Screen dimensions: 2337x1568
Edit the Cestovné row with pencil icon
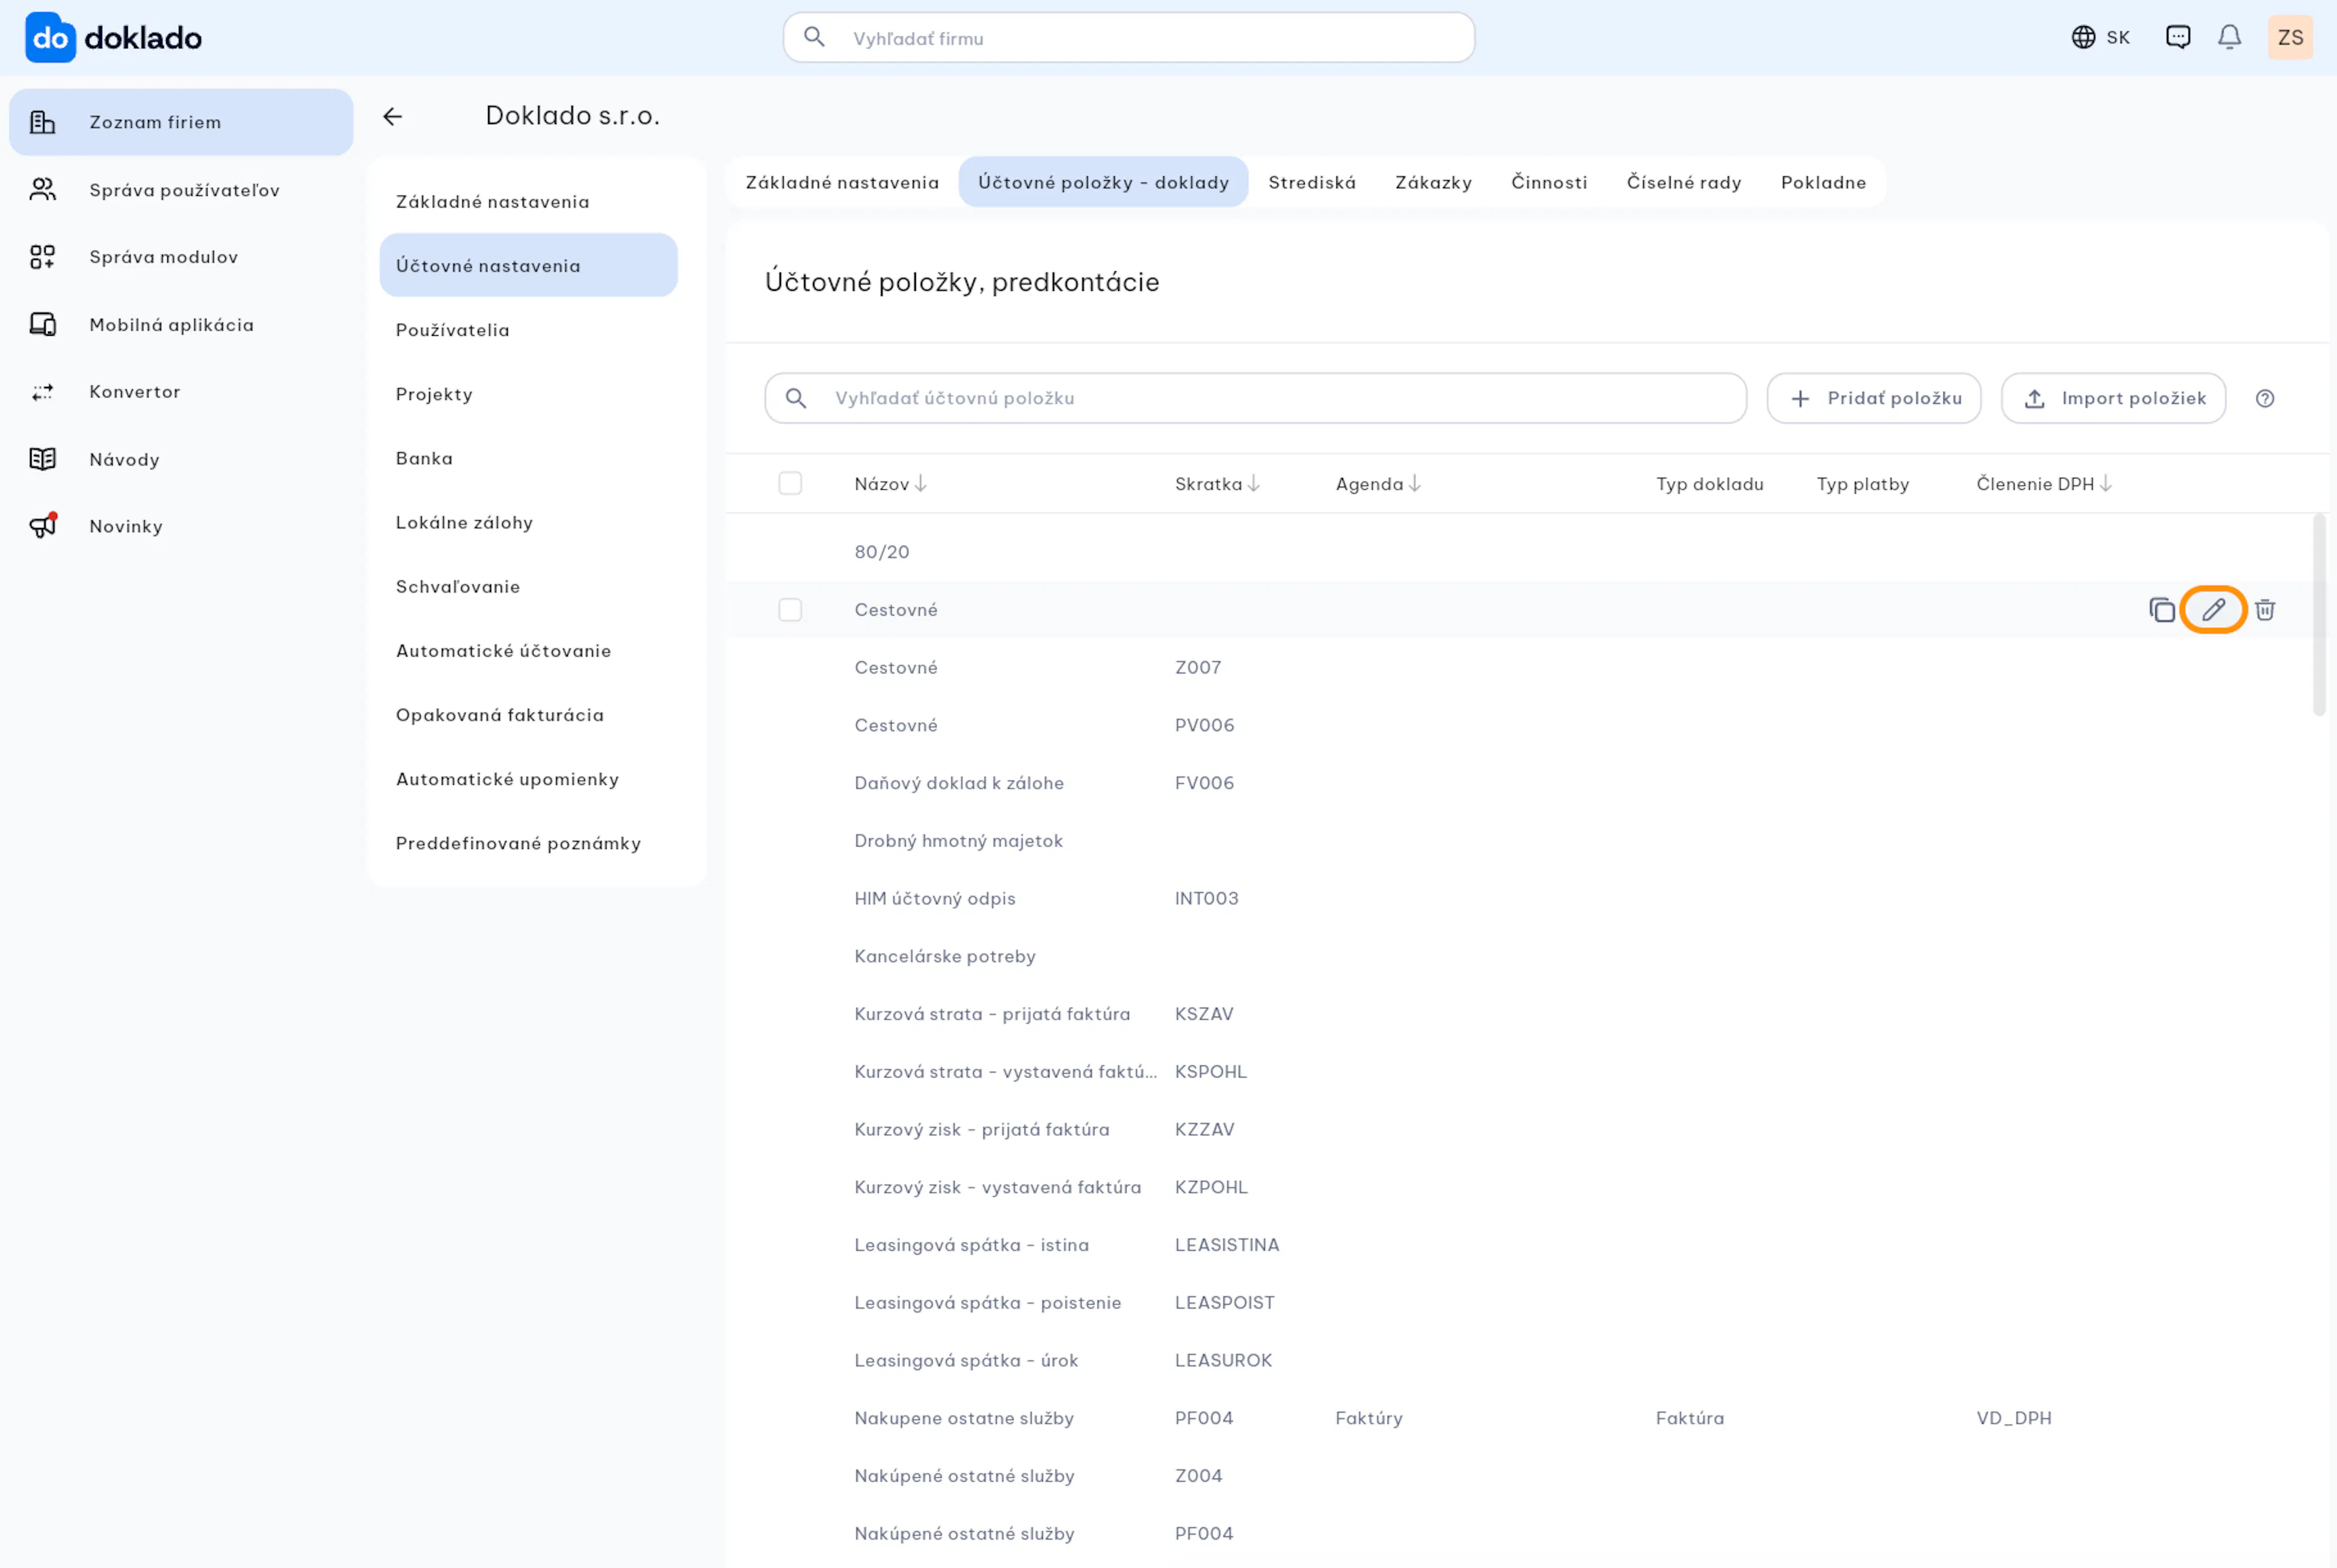click(2214, 610)
